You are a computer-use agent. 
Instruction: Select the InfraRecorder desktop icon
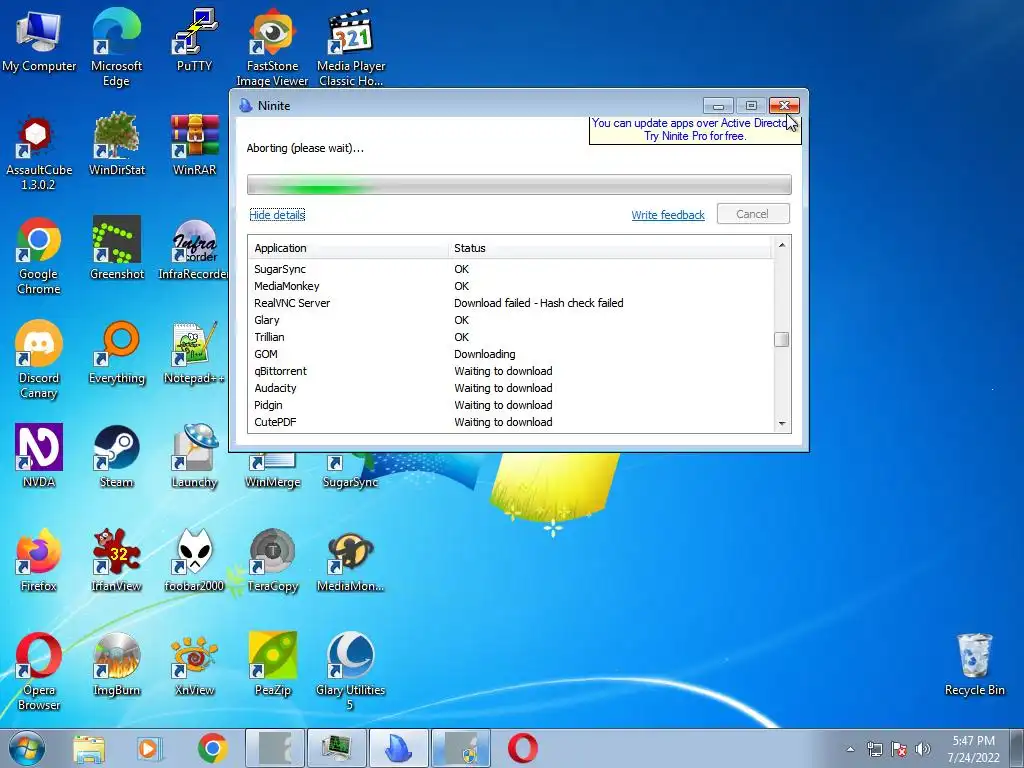click(x=194, y=248)
